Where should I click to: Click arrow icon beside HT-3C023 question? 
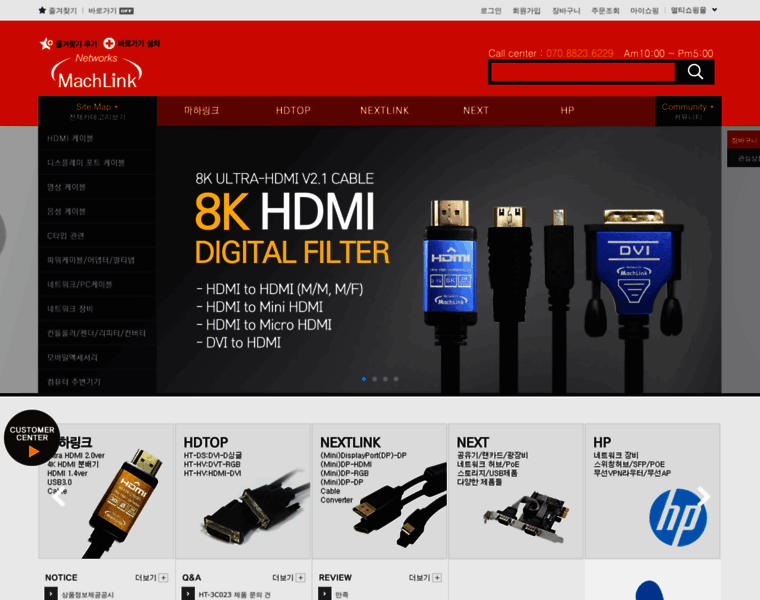click(x=188, y=594)
